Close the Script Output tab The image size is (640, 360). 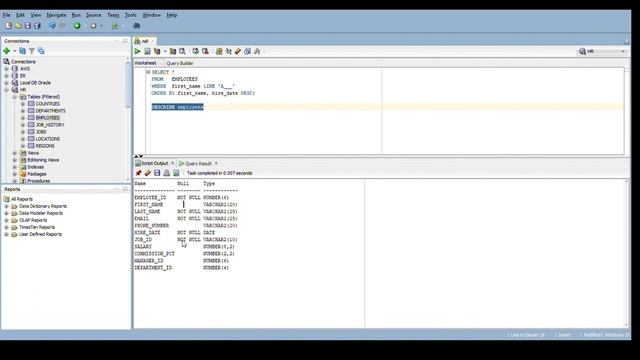pyautogui.click(x=172, y=163)
